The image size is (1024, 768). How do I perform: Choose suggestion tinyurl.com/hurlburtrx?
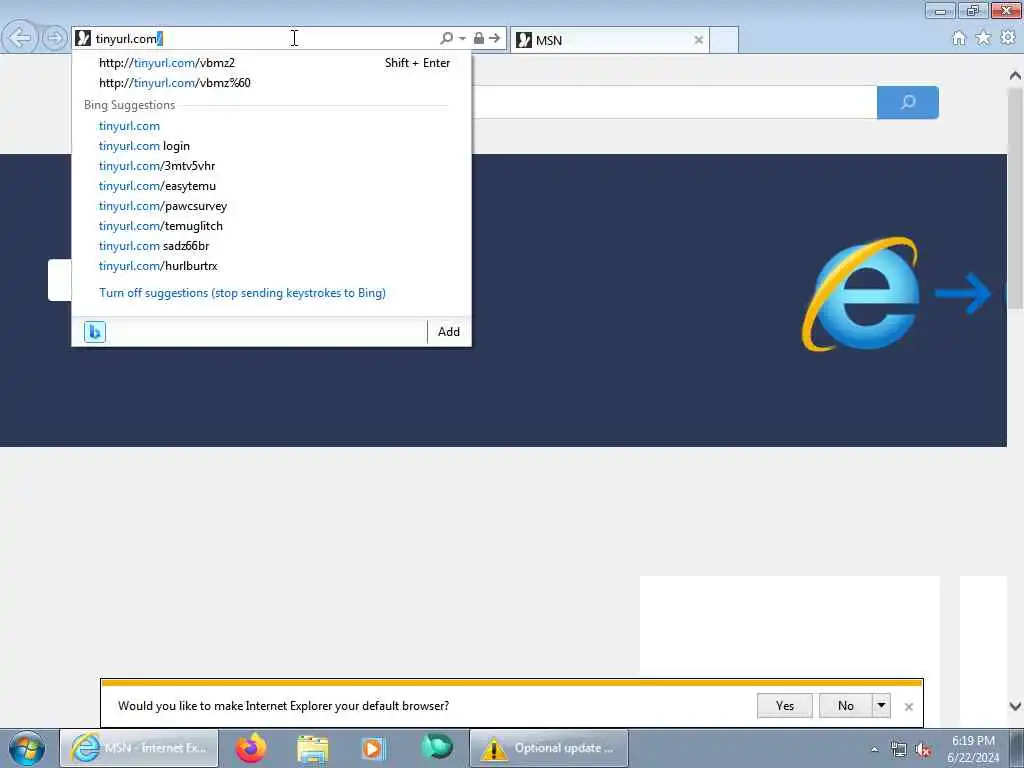pyautogui.click(x=272, y=266)
